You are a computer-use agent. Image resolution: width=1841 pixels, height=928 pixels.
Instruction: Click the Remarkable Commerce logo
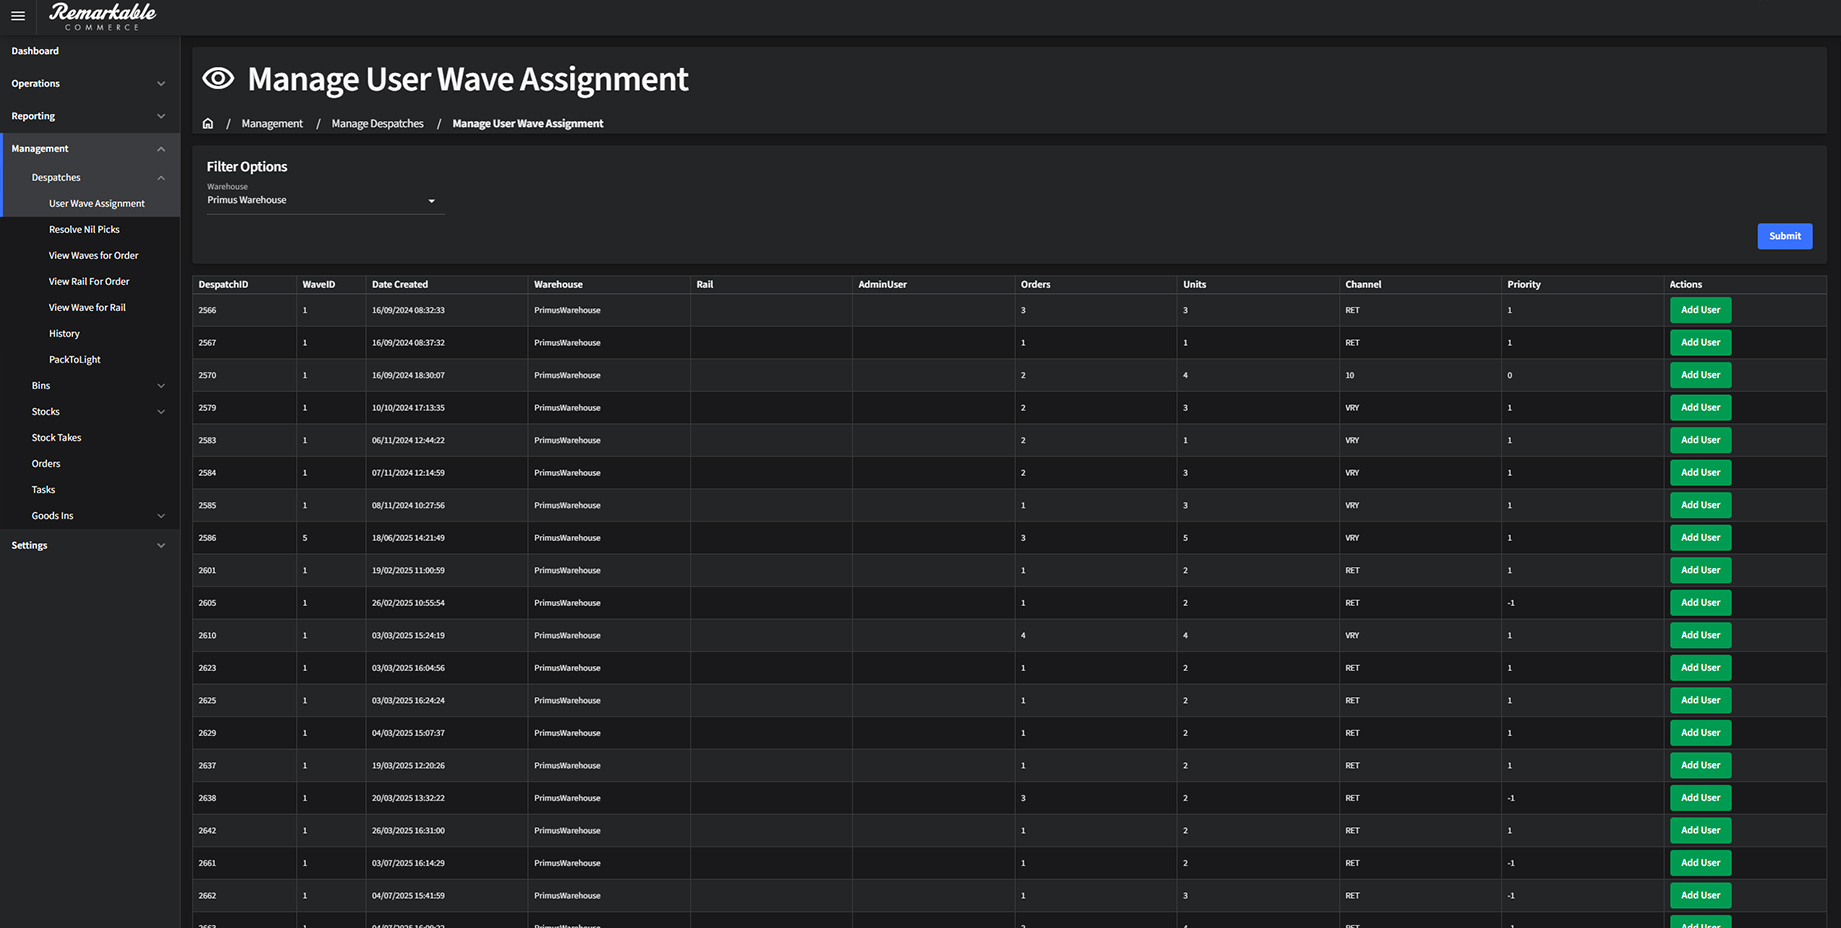[103, 16]
